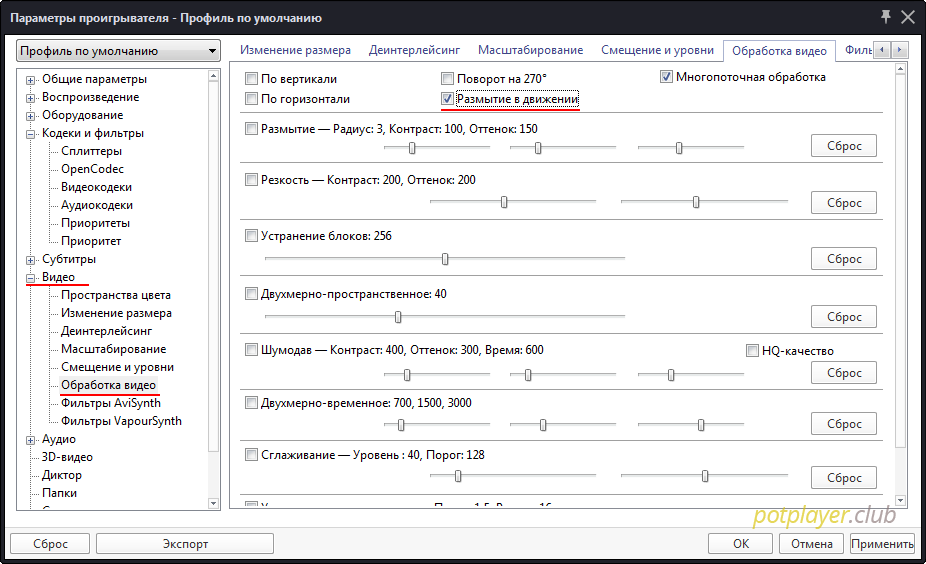Select Фильтры AviSynth in the tree
This screenshot has height=564, width=926.
pyautogui.click(x=110, y=403)
